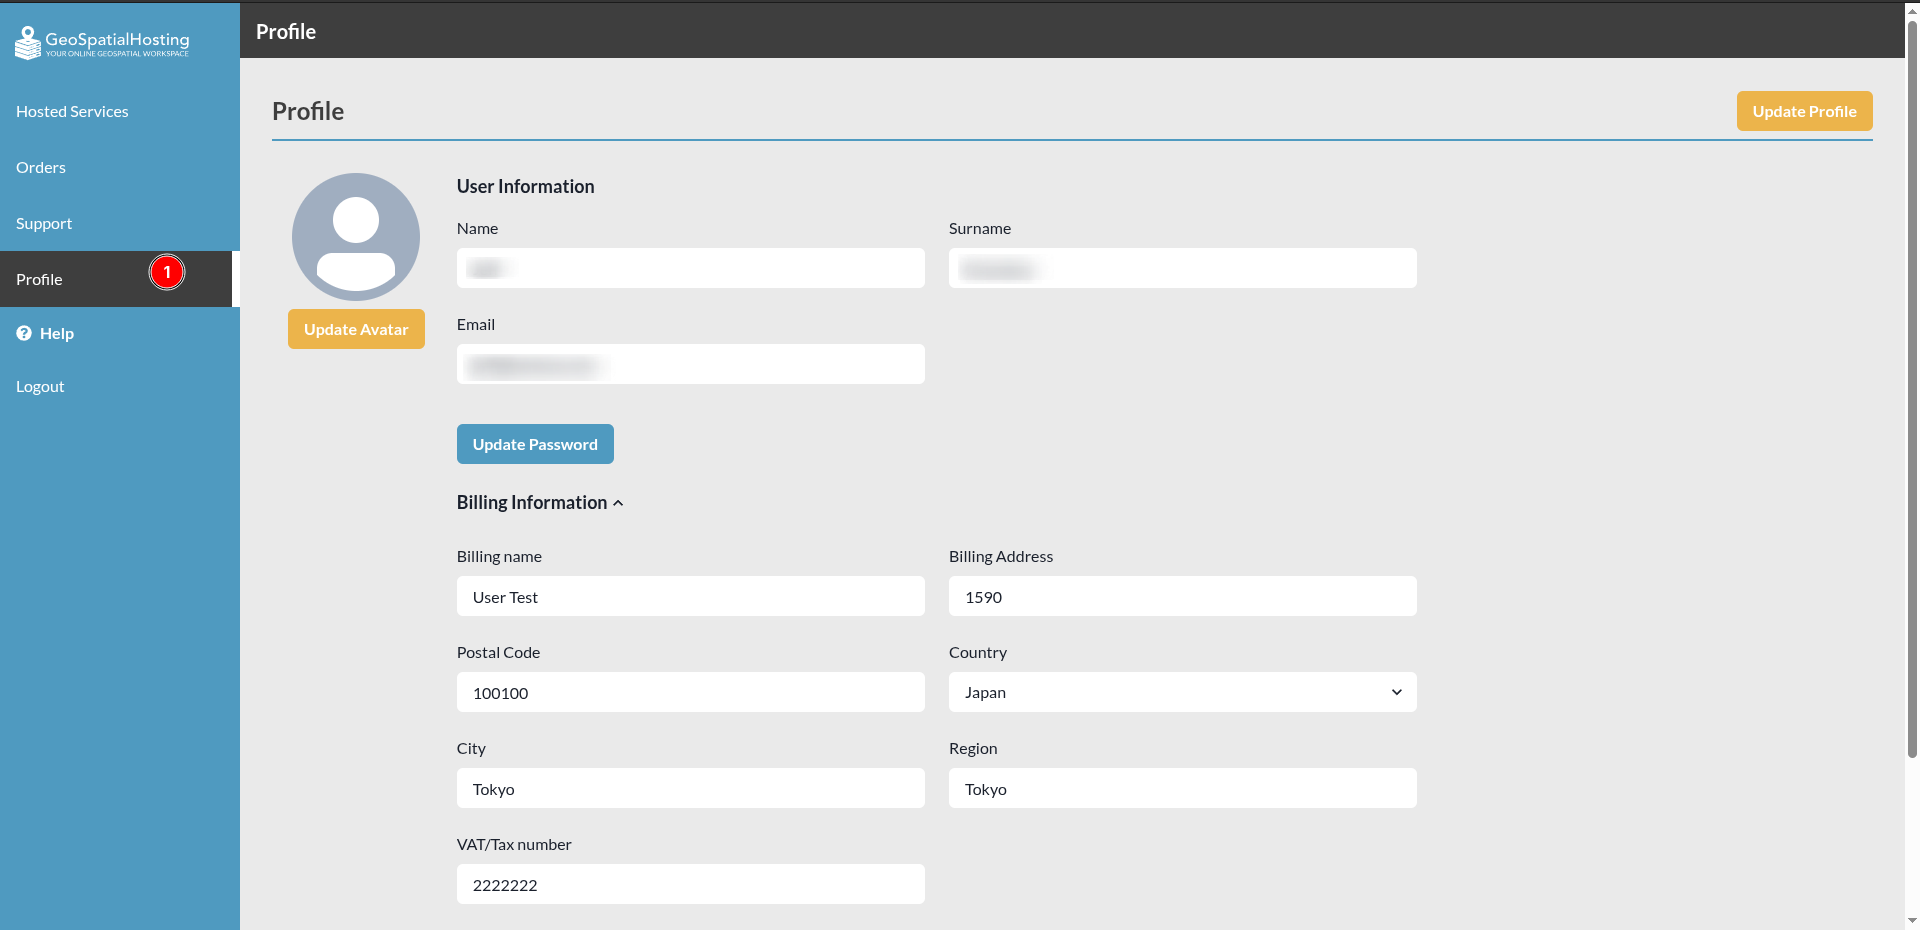Open the Support page from the sidebar
This screenshot has height=930, width=1920.
pyautogui.click(x=44, y=223)
